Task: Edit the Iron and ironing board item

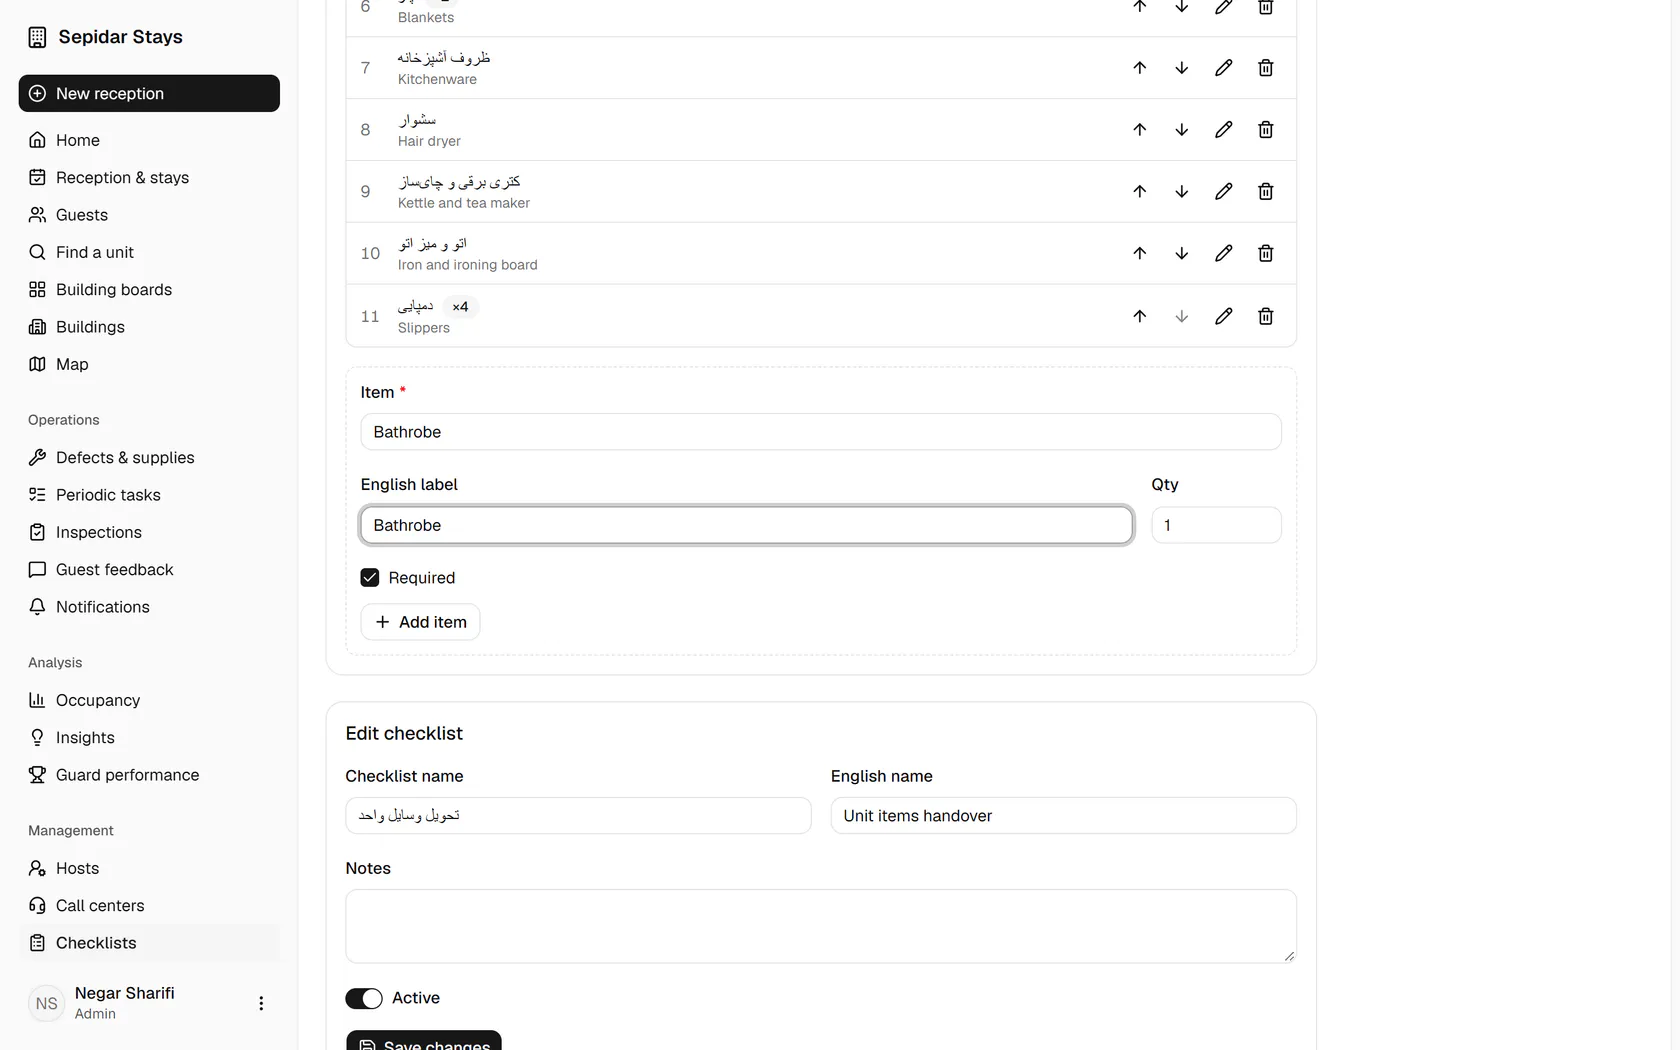Action: 1223,254
